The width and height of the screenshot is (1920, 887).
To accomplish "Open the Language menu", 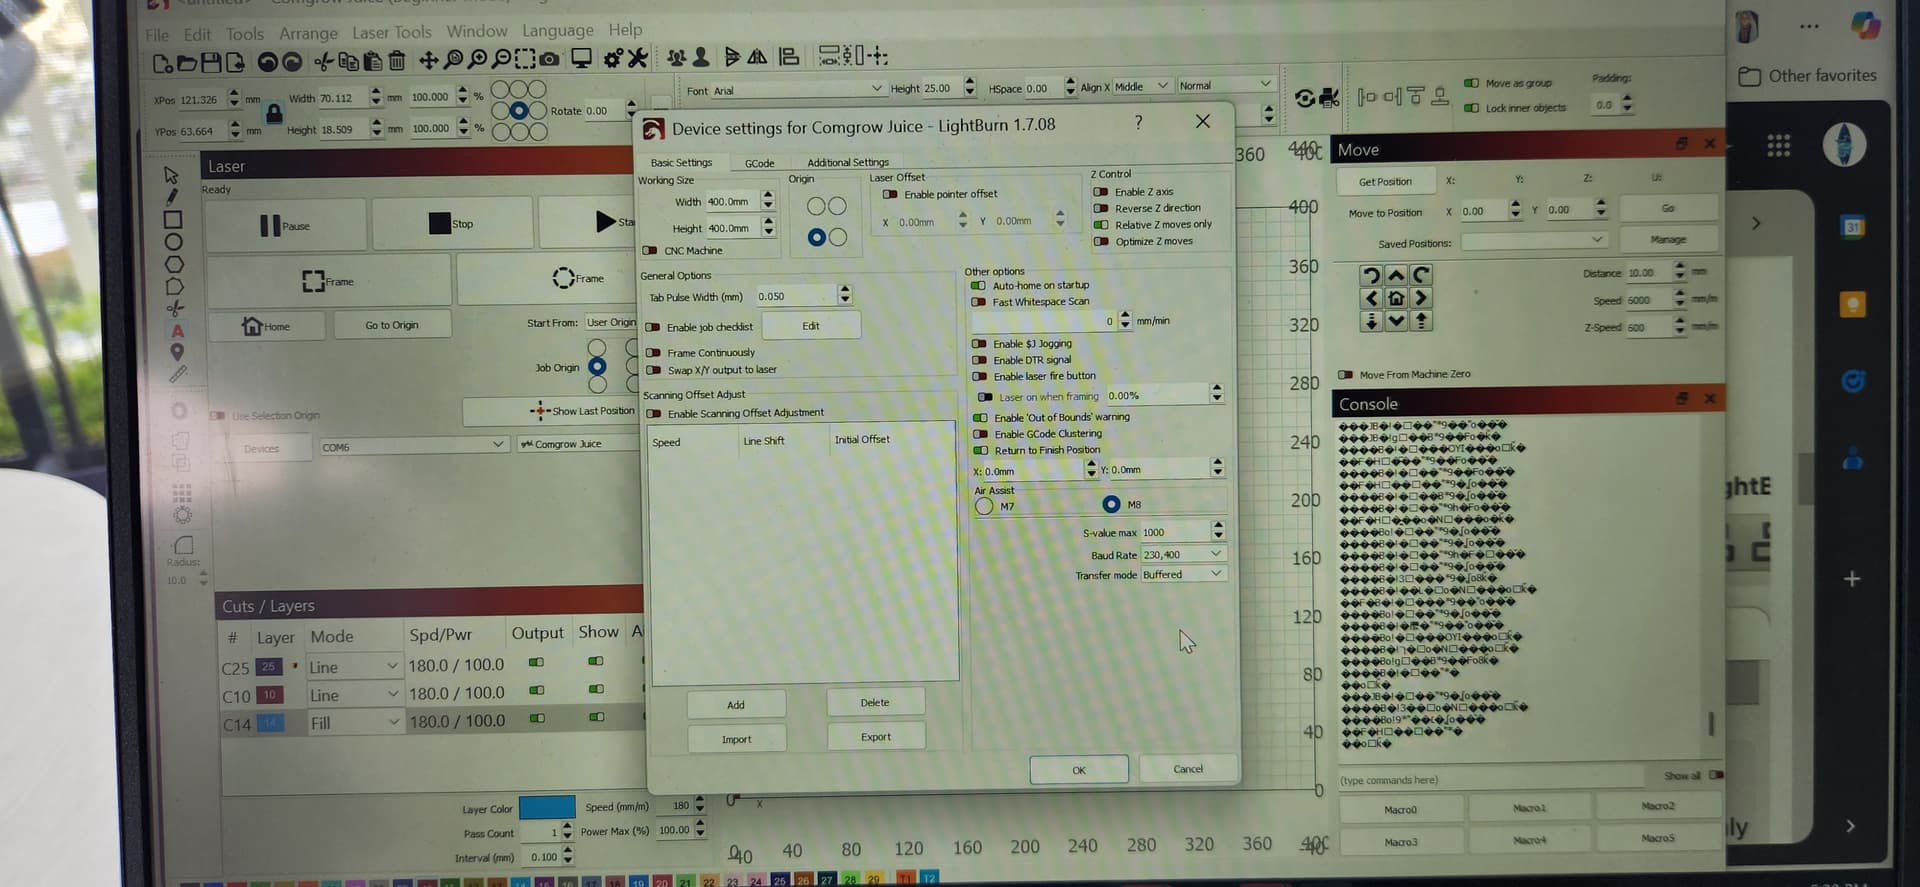I will click(558, 31).
